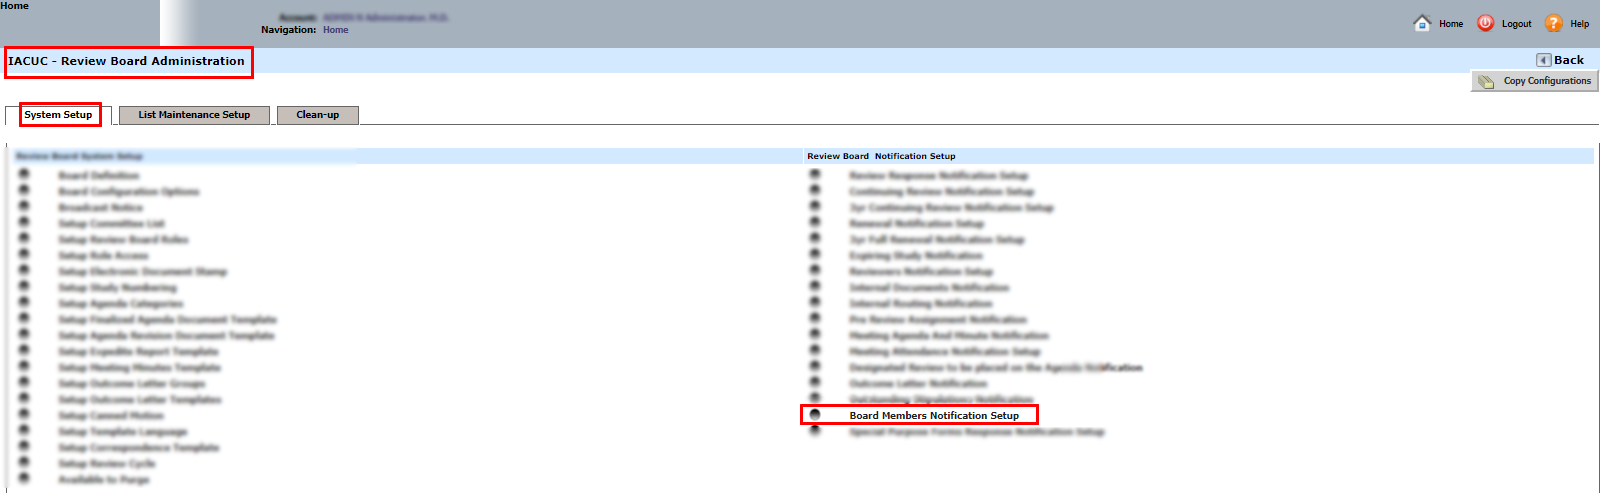Screen dimensions: 1600x493
Task: Click the bullet beside Broadcast Notice
Action: pos(24,206)
